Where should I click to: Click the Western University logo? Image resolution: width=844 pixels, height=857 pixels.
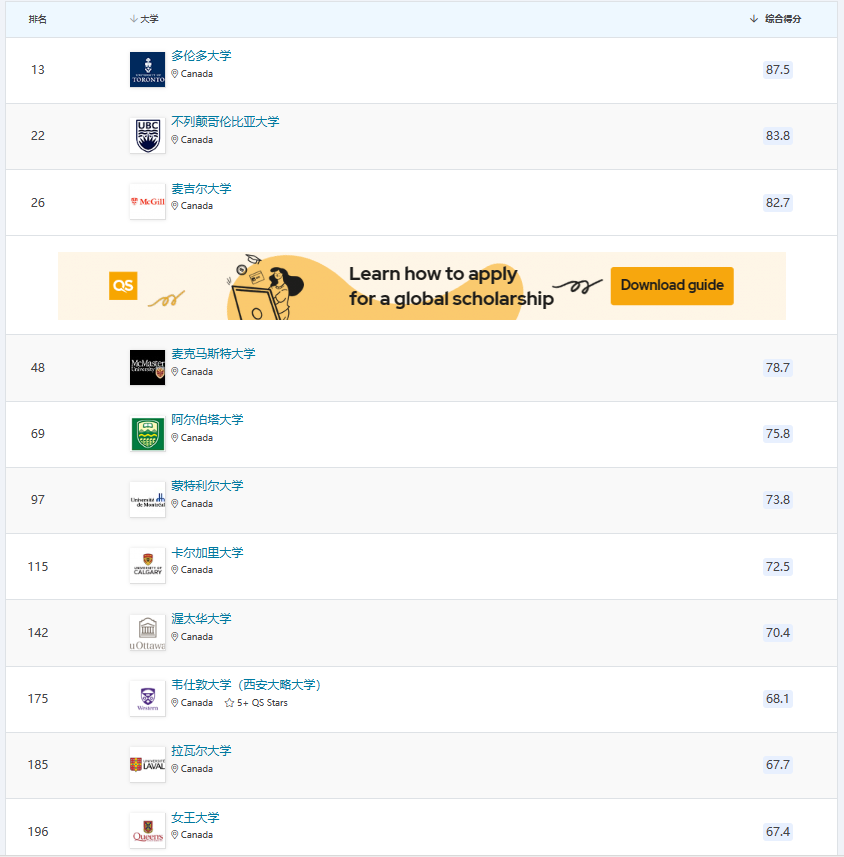coord(148,698)
